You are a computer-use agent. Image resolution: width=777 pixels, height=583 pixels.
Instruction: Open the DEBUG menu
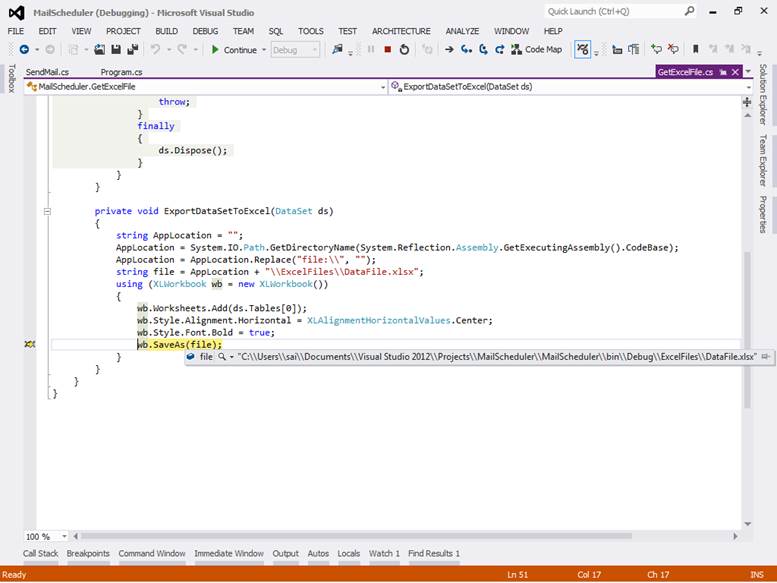(x=205, y=31)
